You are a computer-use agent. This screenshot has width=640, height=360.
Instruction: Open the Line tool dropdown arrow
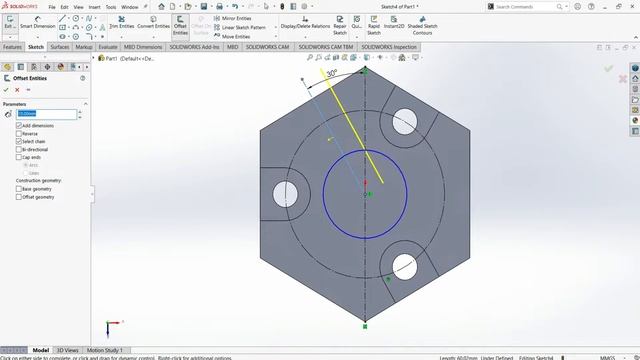(x=68, y=18)
